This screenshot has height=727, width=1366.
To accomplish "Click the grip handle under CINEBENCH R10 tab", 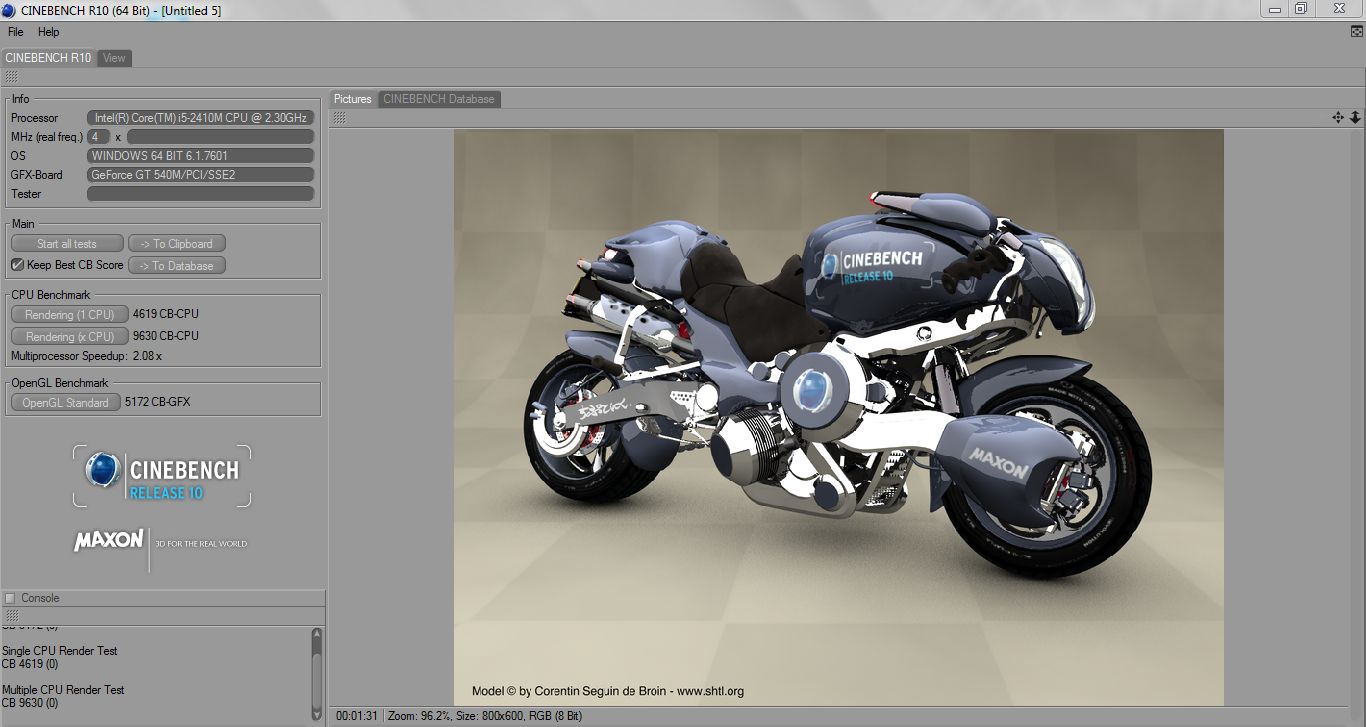I will point(11,76).
